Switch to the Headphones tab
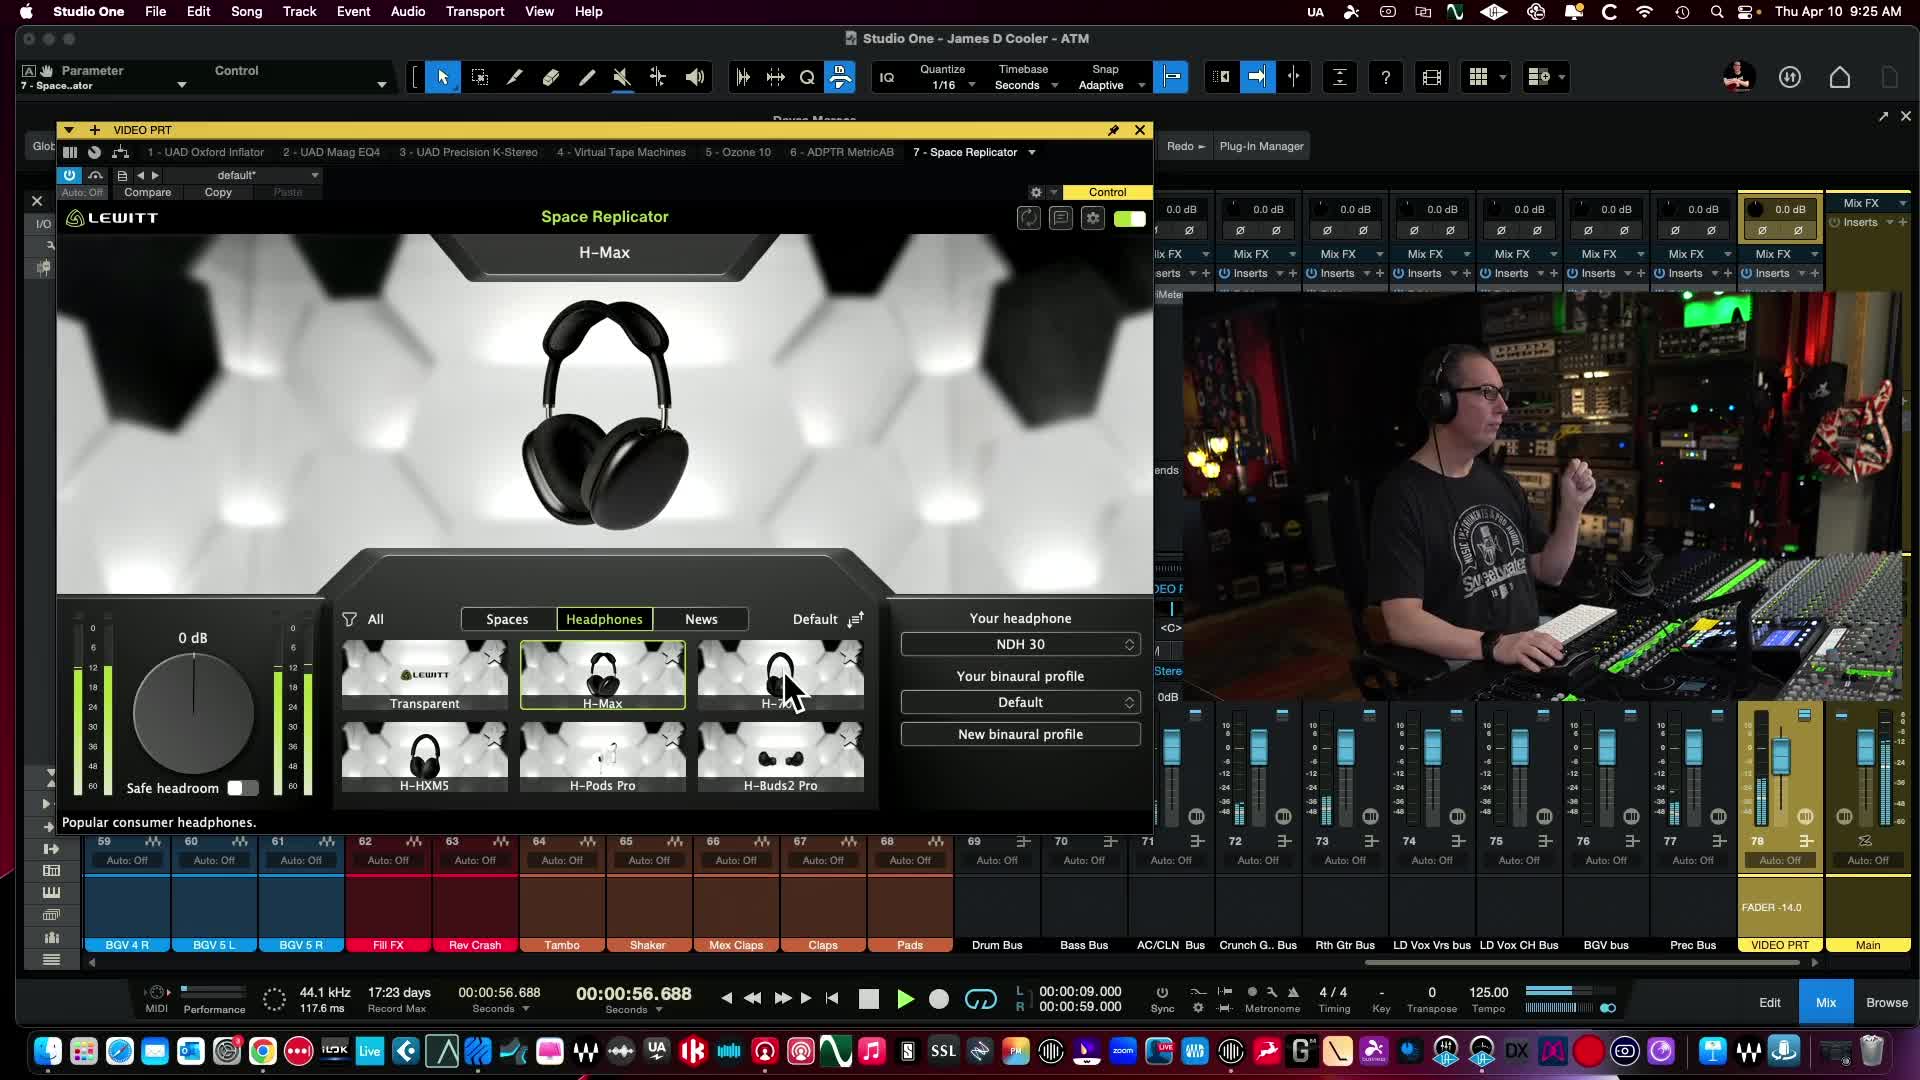 pos(604,619)
